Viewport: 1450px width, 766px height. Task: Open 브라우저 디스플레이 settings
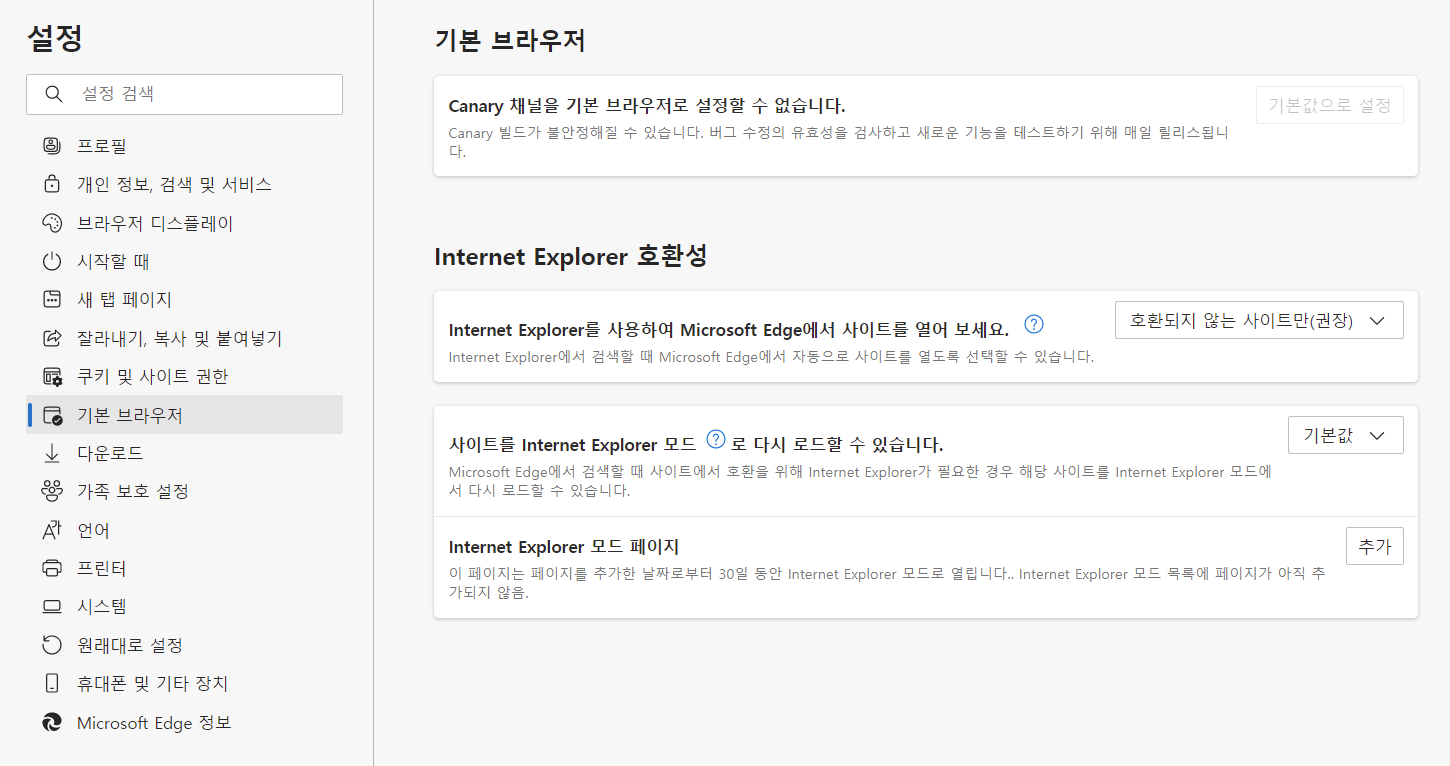click(x=184, y=223)
